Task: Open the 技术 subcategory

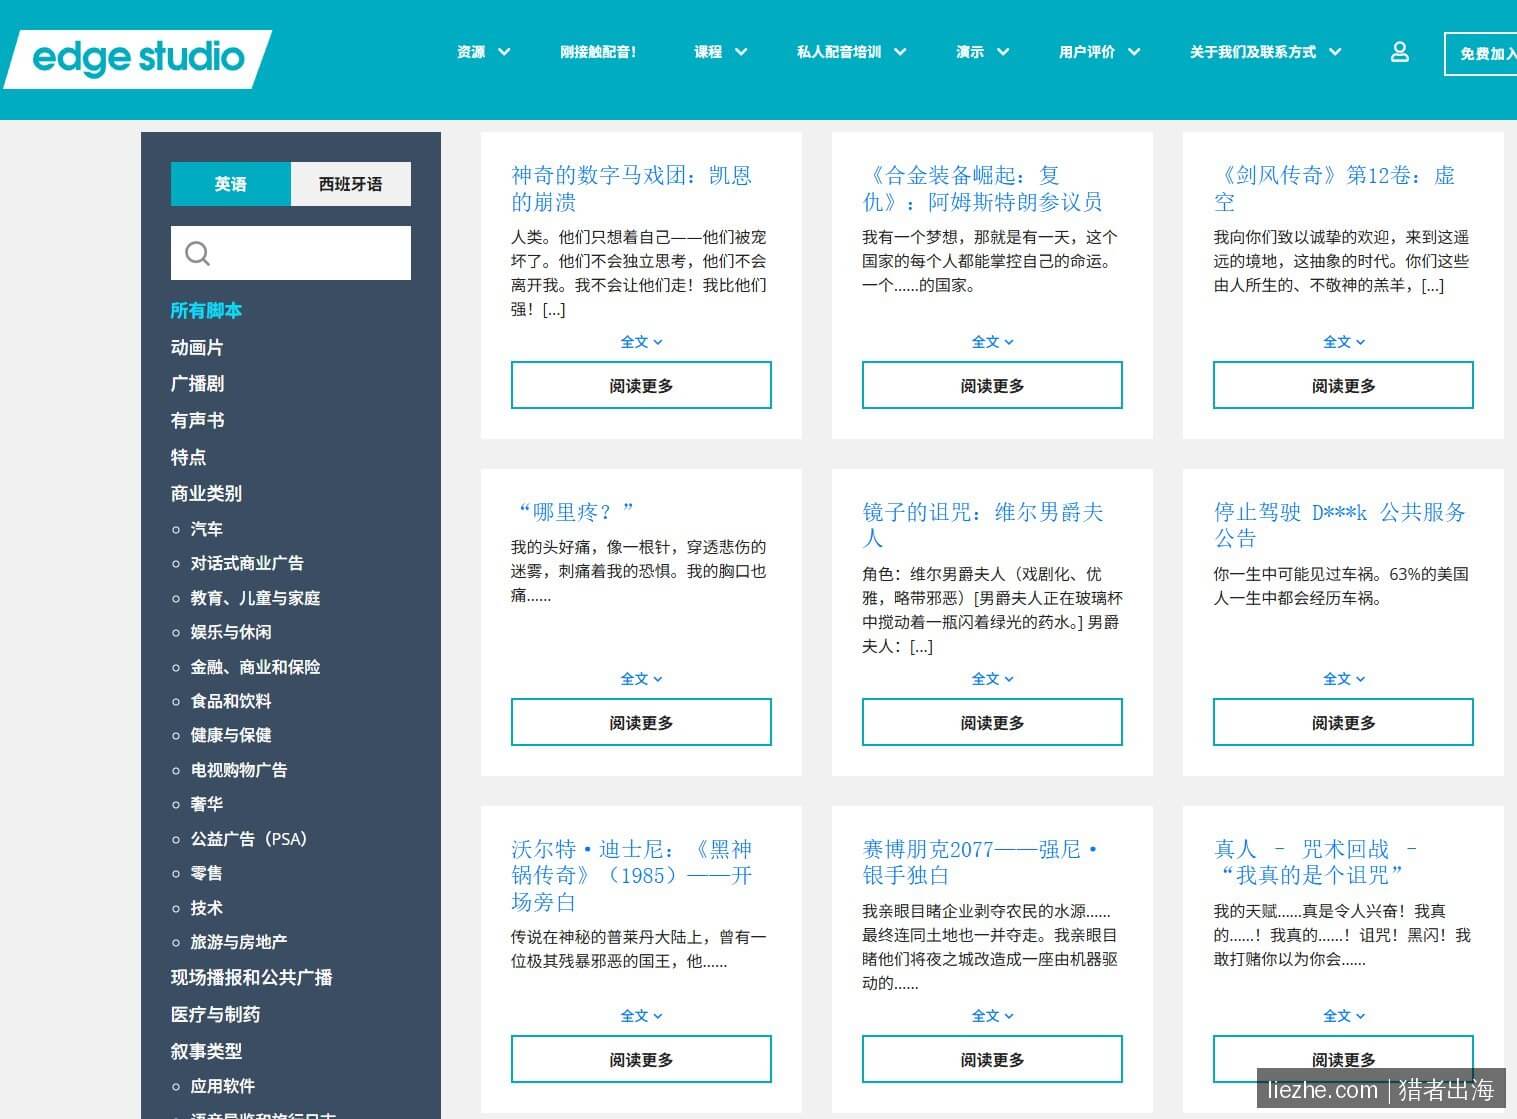Action: [207, 908]
